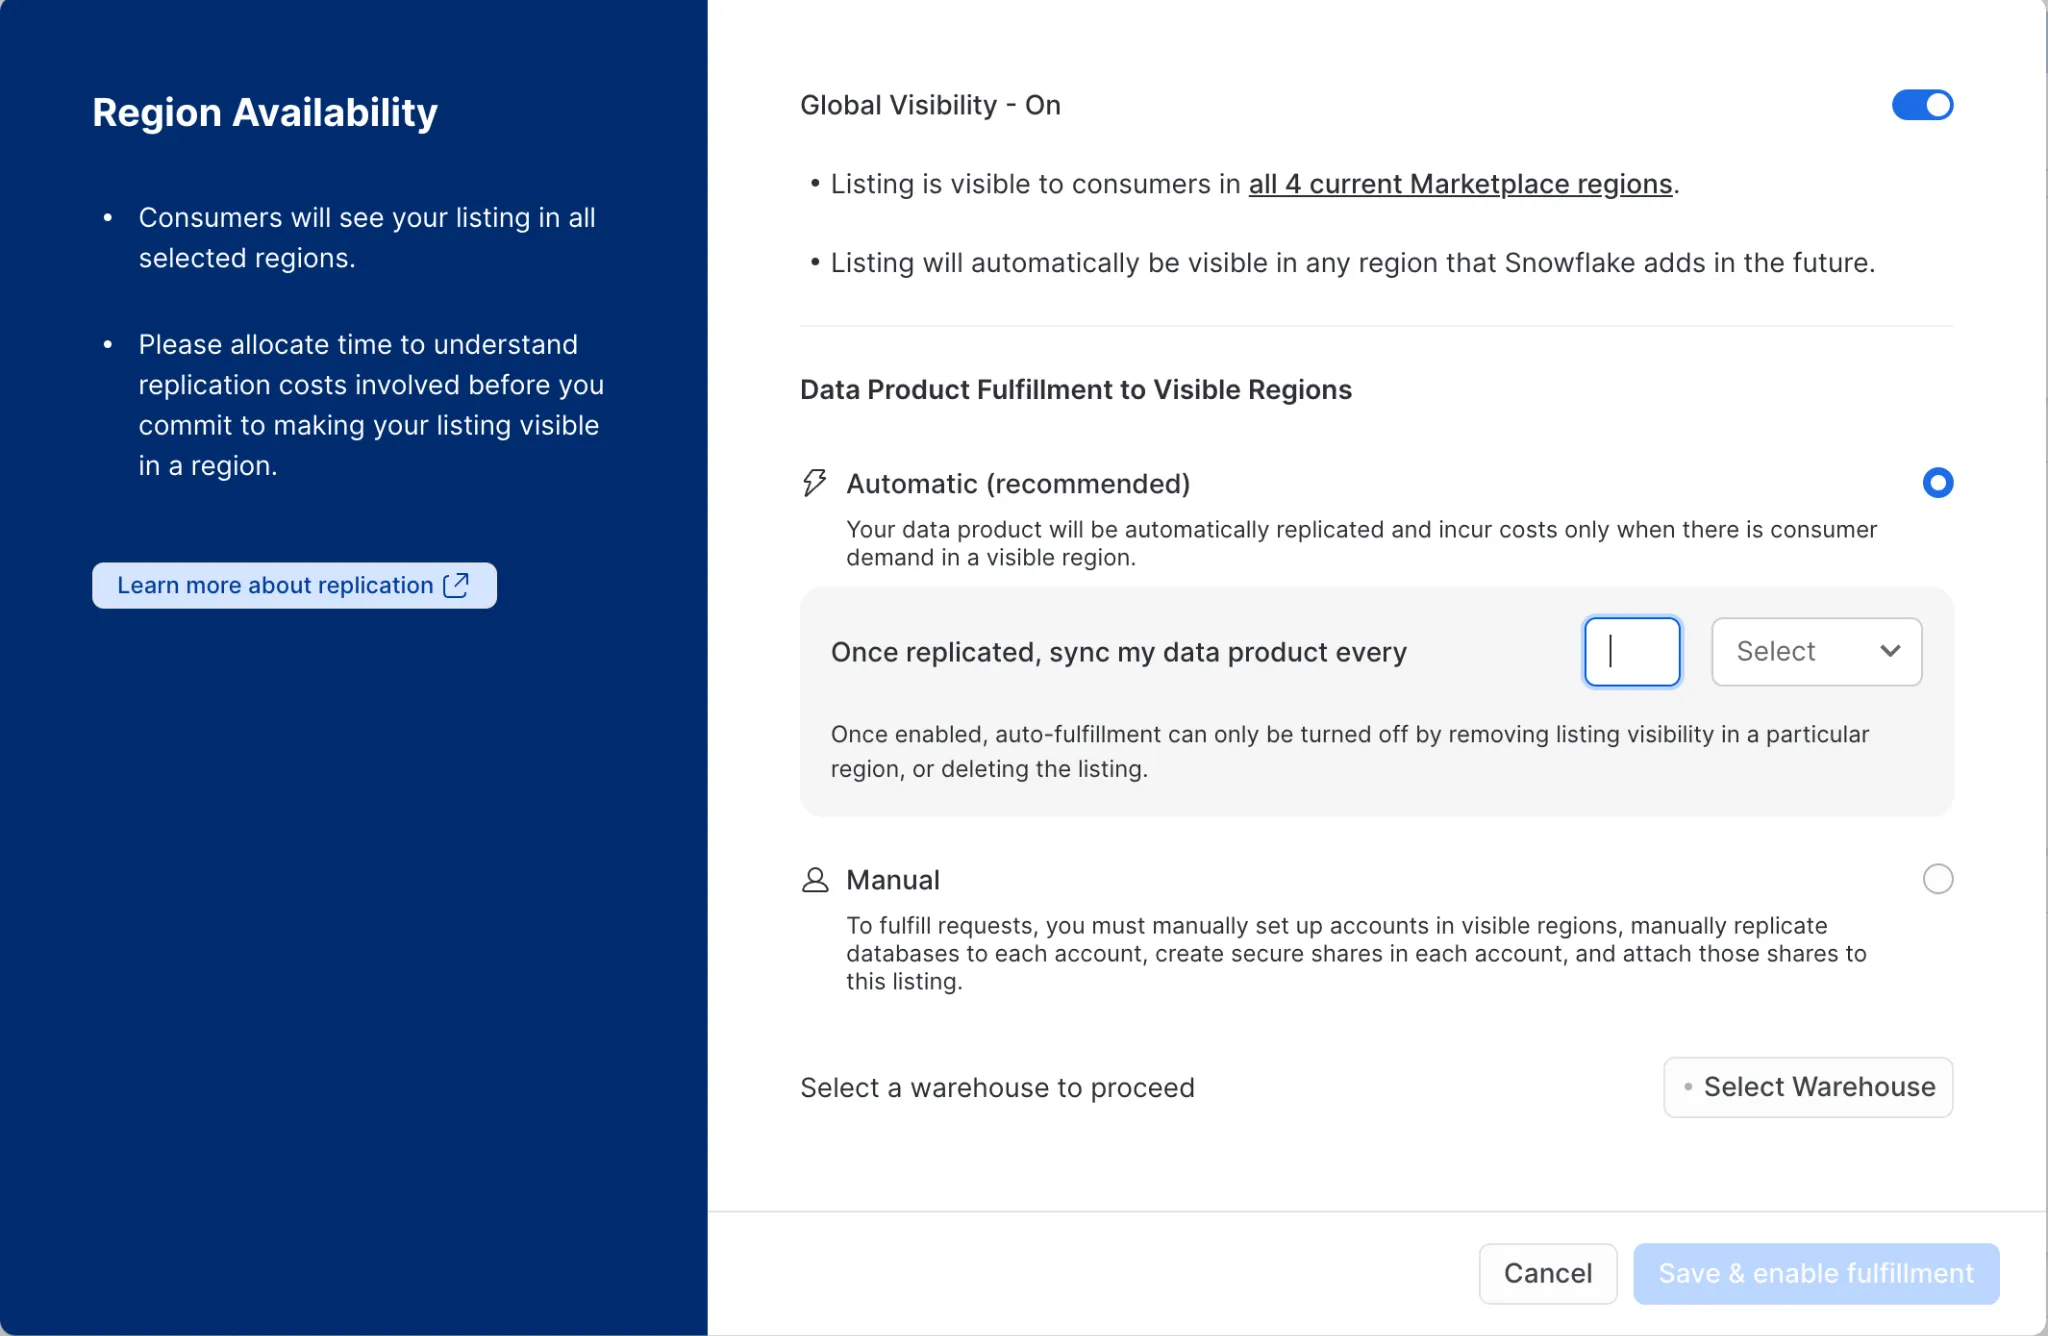Click the lightning bolt Automatic icon
The width and height of the screenshot is (2048, 1336).
(x=815, y=483)
